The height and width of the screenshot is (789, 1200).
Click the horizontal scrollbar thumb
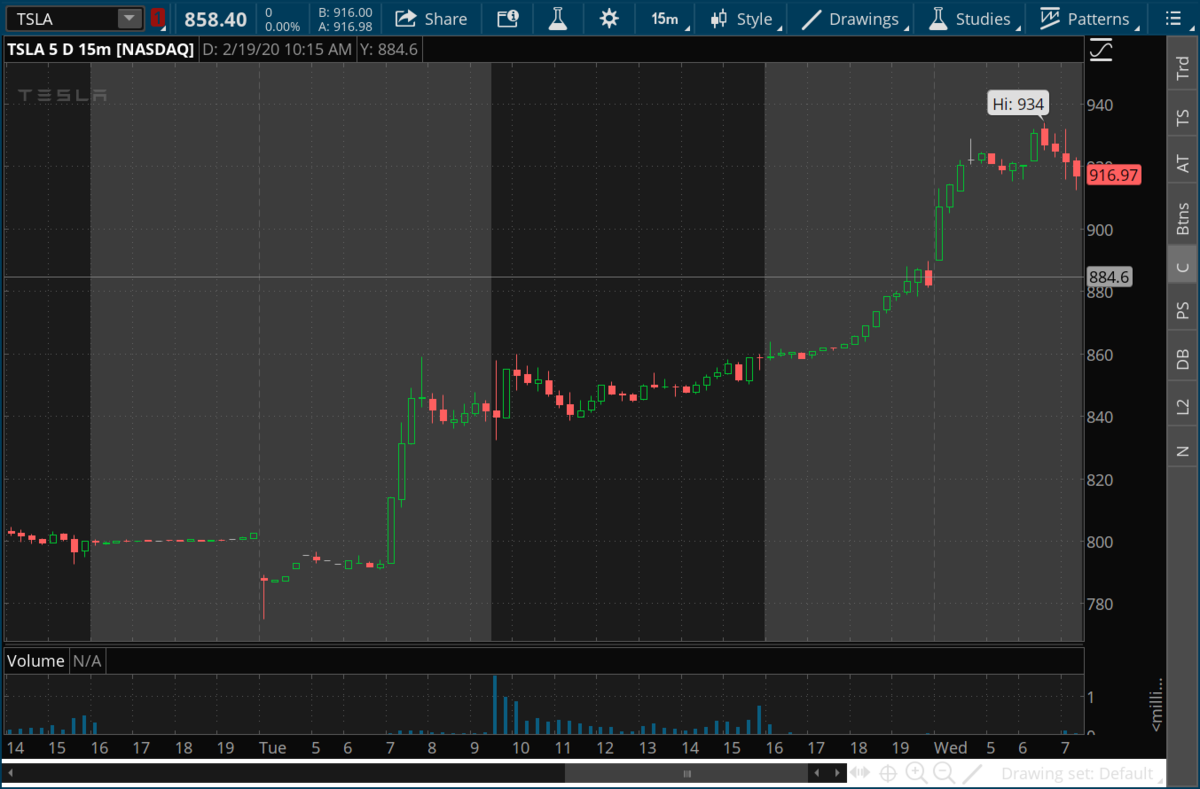coord(686,773)
